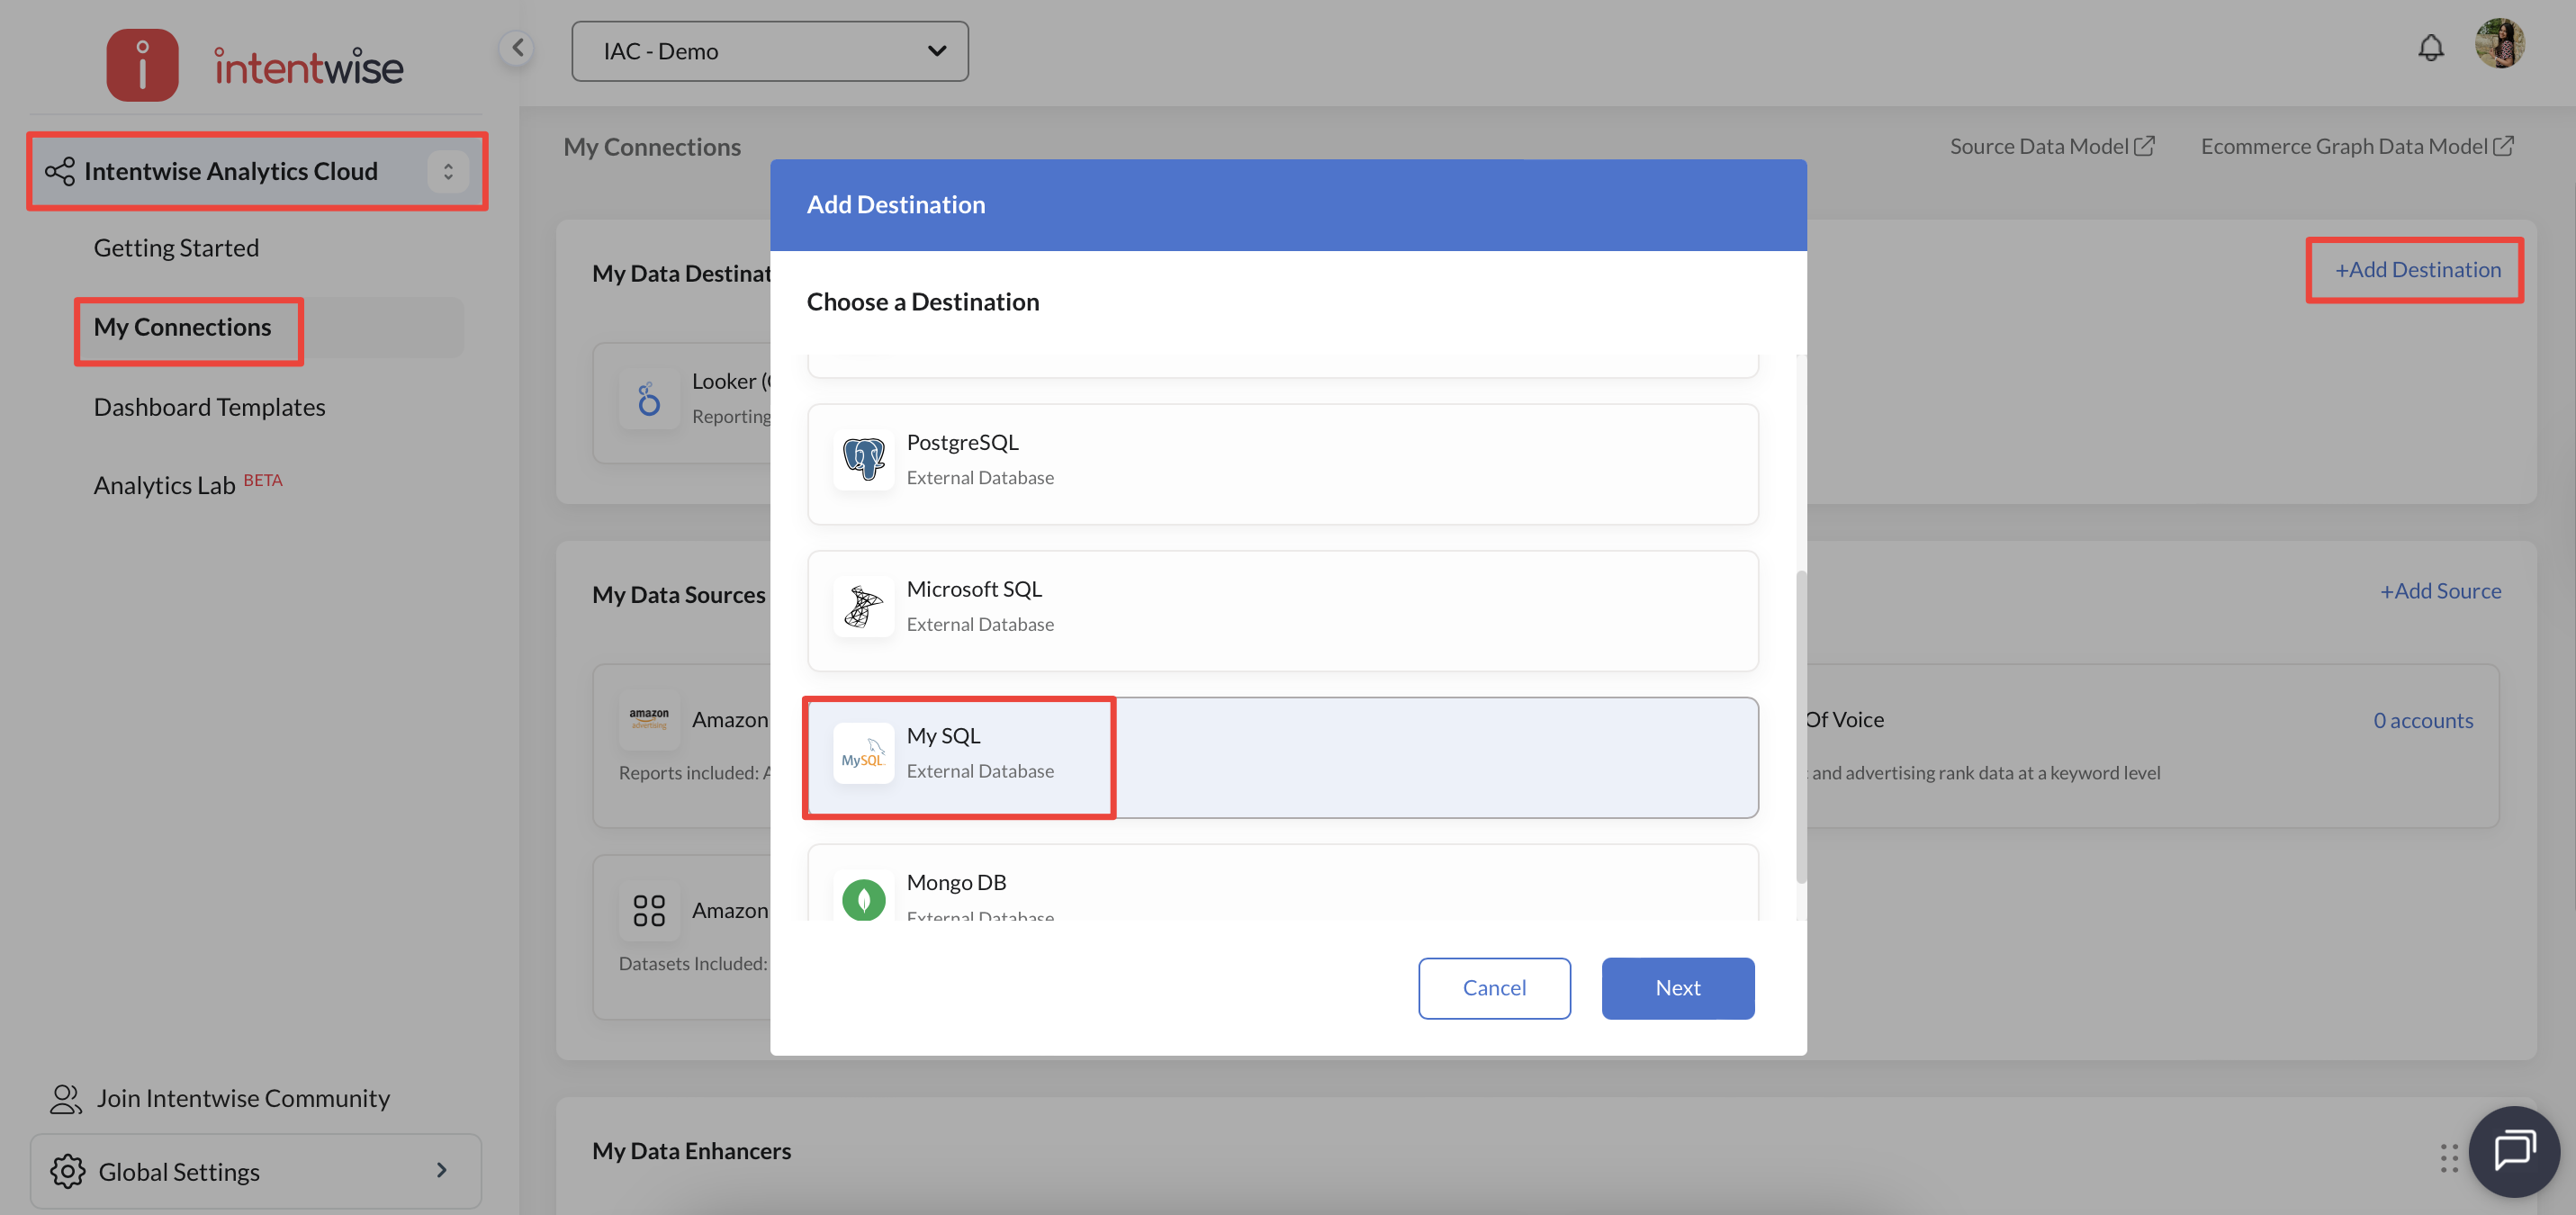Go to Getting Started menu item
Screen dimensions: 2576x1215
[176, 248]
